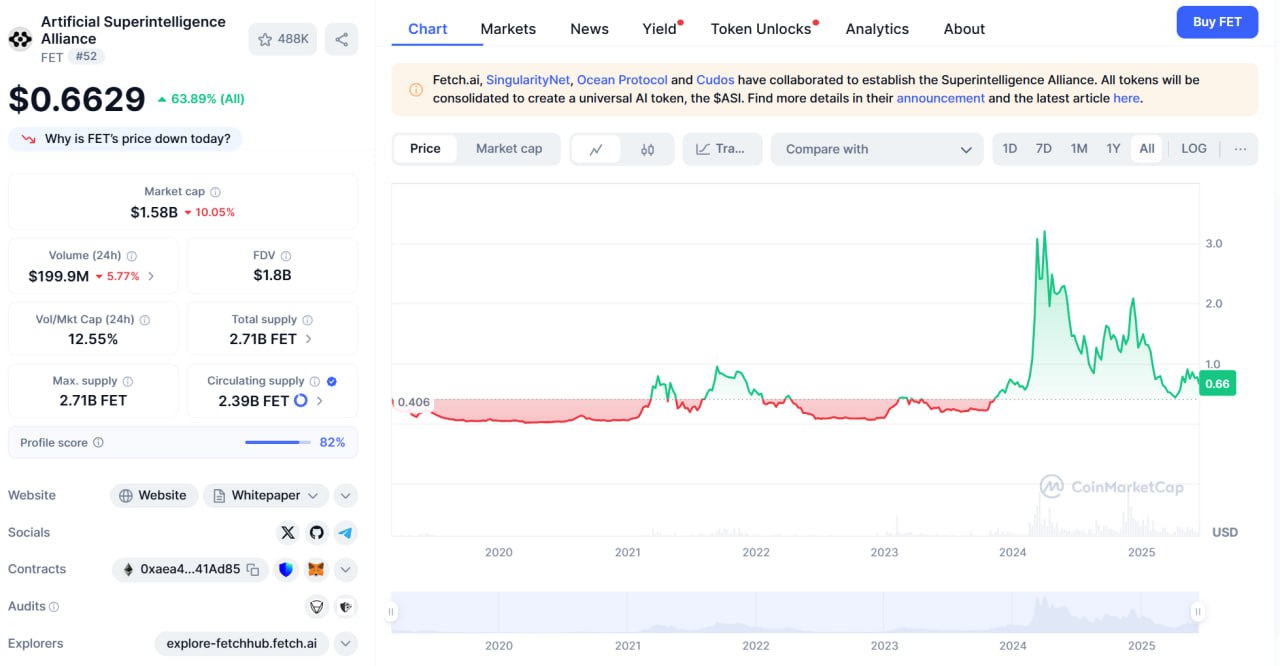The width and height of the screenshot is (1280, 666).
Task: Follow the announcement link in banner
Action: tap(940, 98)
